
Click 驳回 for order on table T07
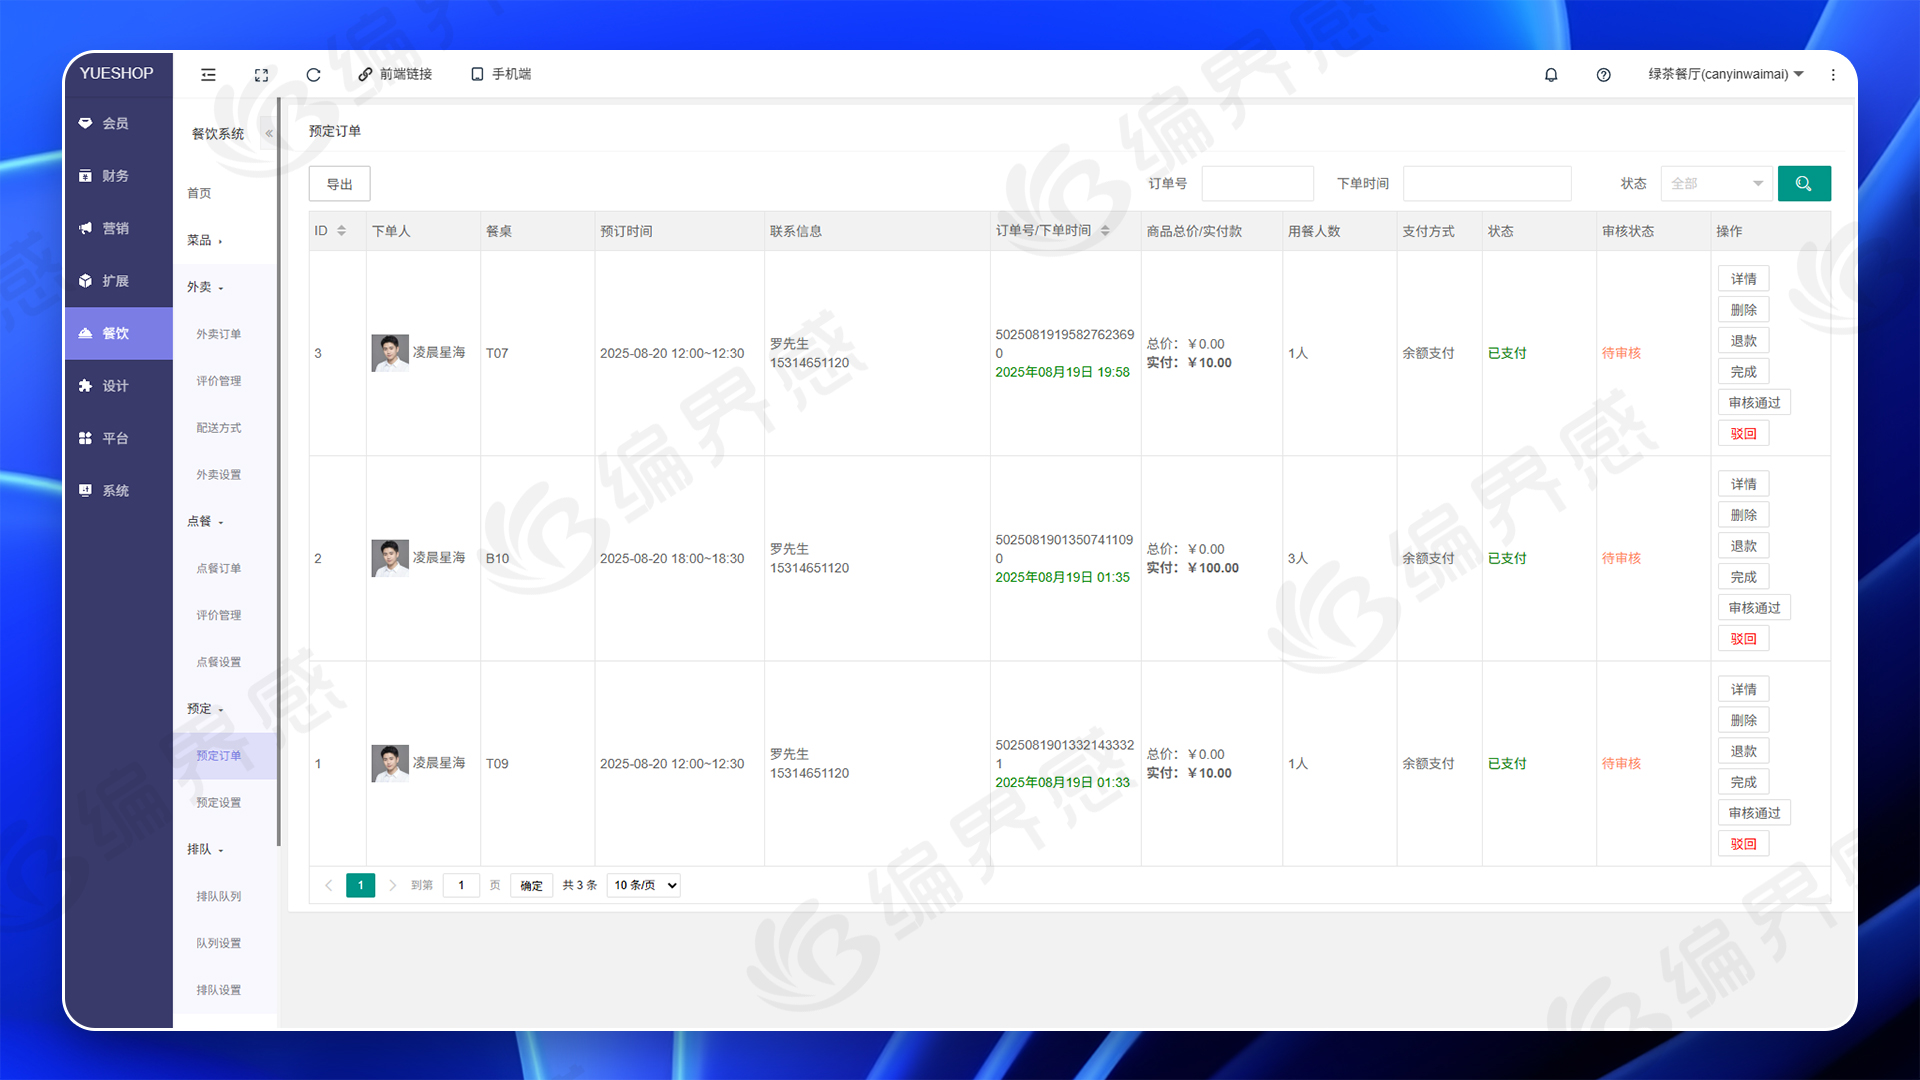pyautogui.click(x=1743, y=434)
